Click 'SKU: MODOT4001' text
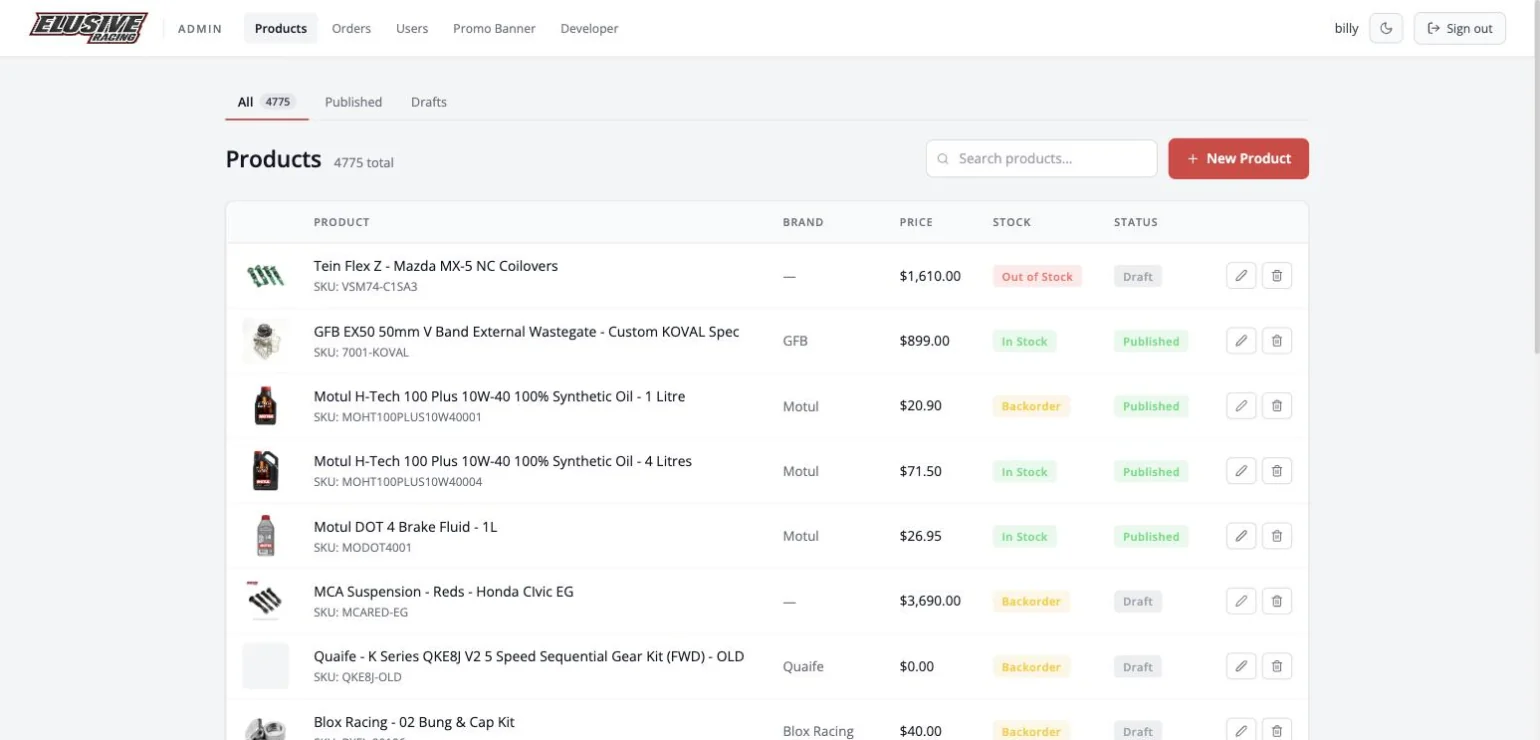The height and width of the screenshot is (740, 1540). point(363,547)
